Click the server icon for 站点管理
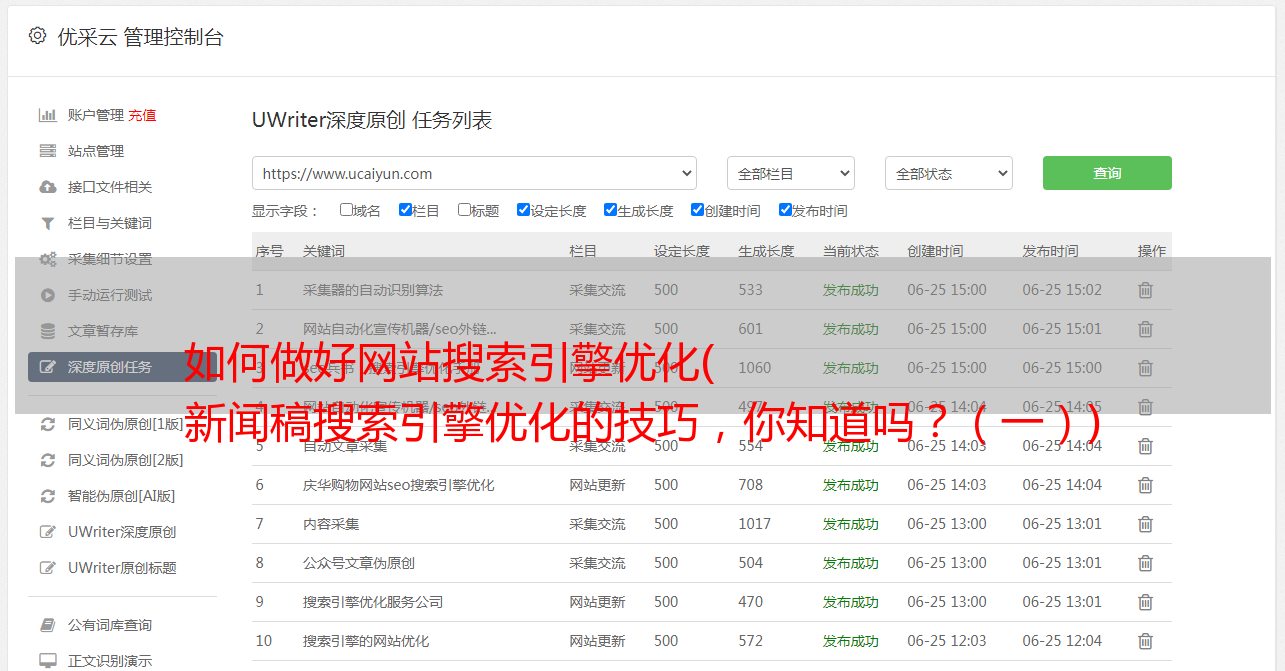The height and width of the screenshot is (671, 1285). 47,151
